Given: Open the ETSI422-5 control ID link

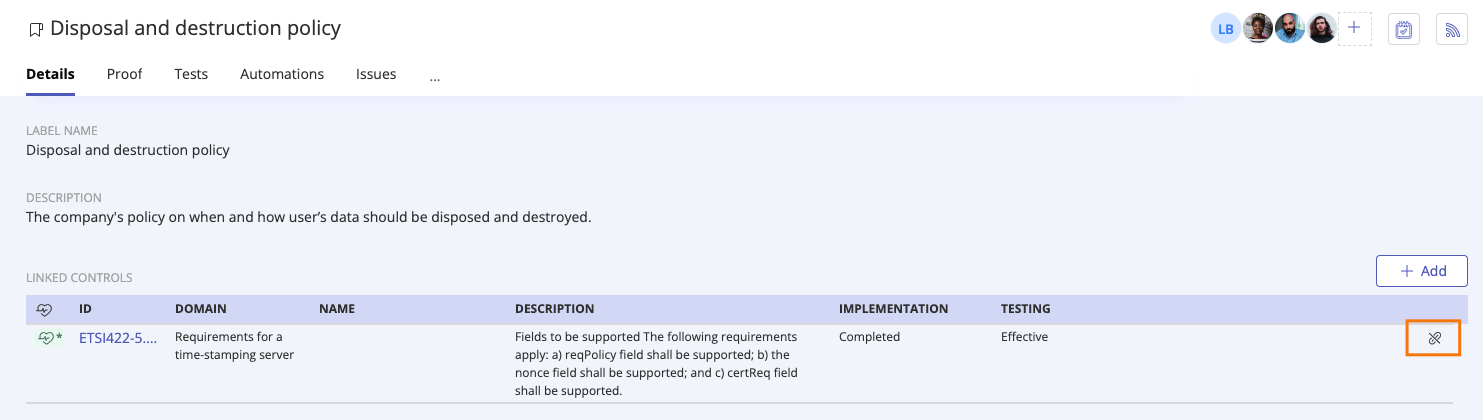Looking at the screenshot, I should pos(118,337).
